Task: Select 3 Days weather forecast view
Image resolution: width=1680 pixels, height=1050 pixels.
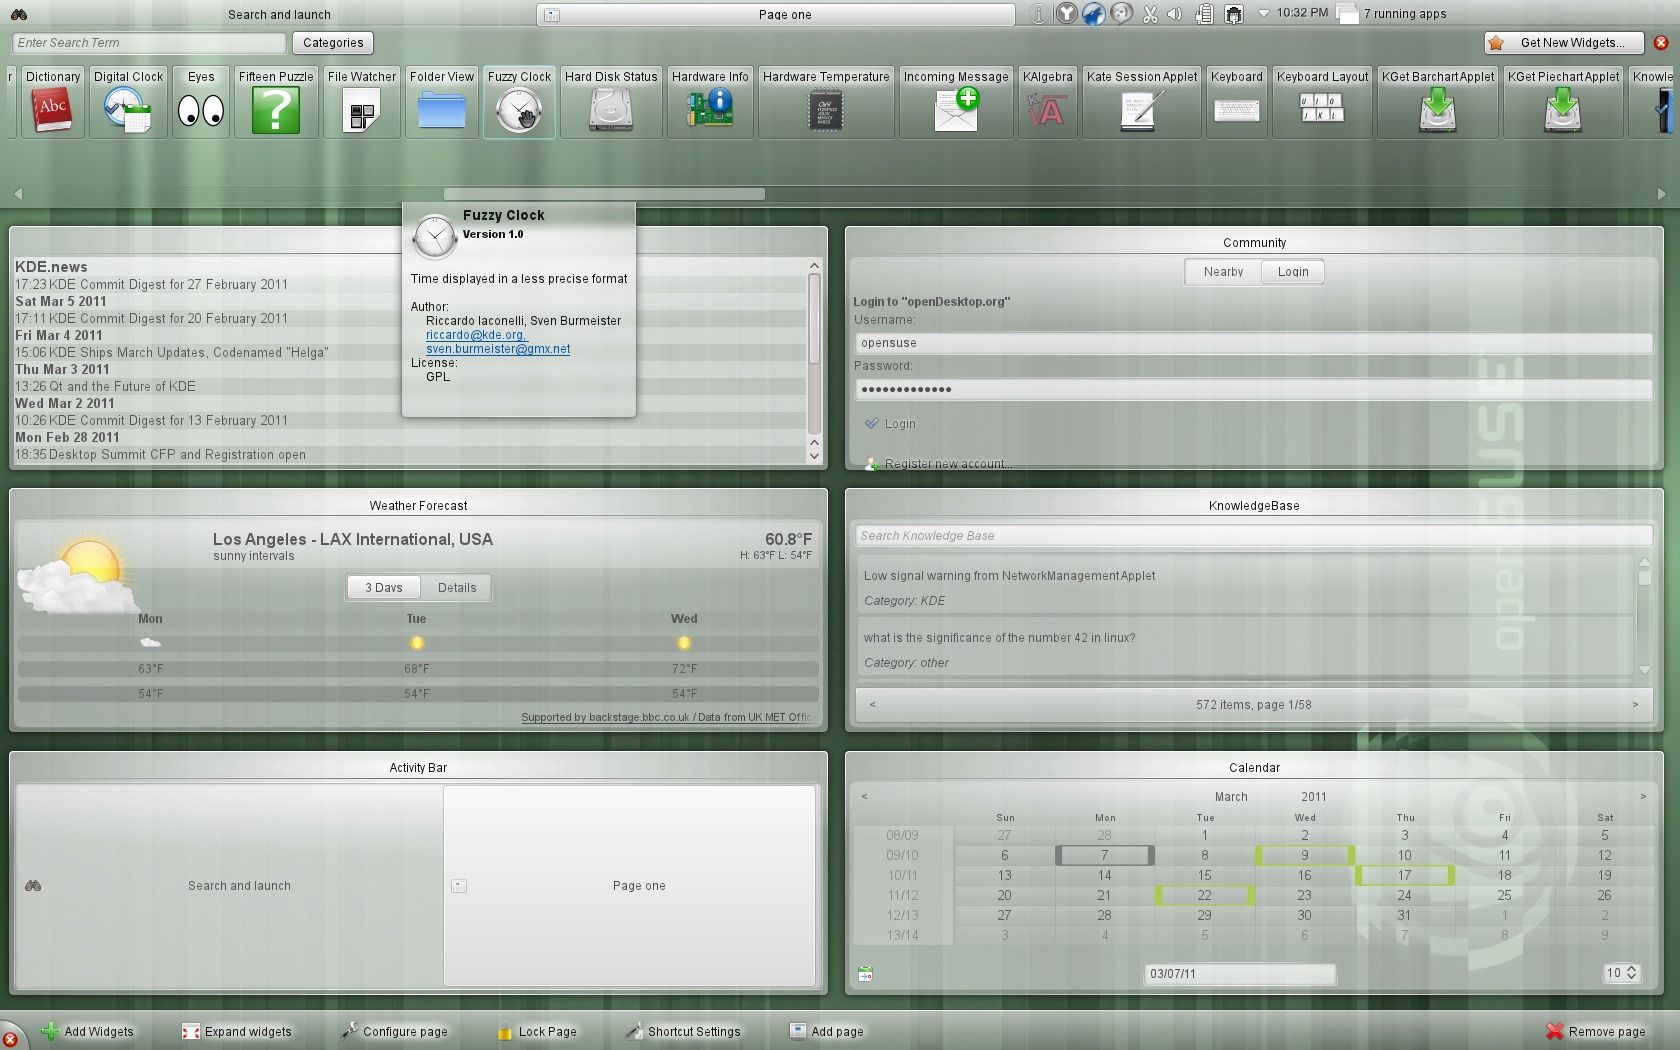Action: point(384,588)
